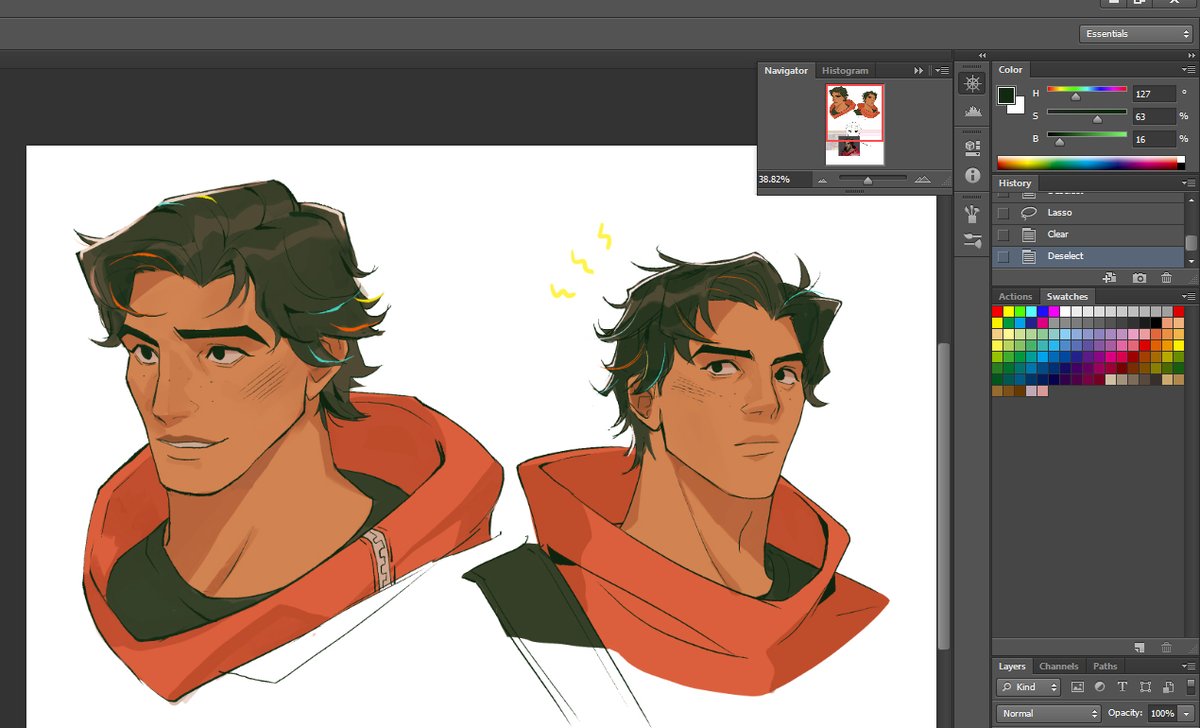The height and width of the screenshot is (728, 1200).
Task: Toggle filter for pixel layers
Action: tap(1077, 687)
